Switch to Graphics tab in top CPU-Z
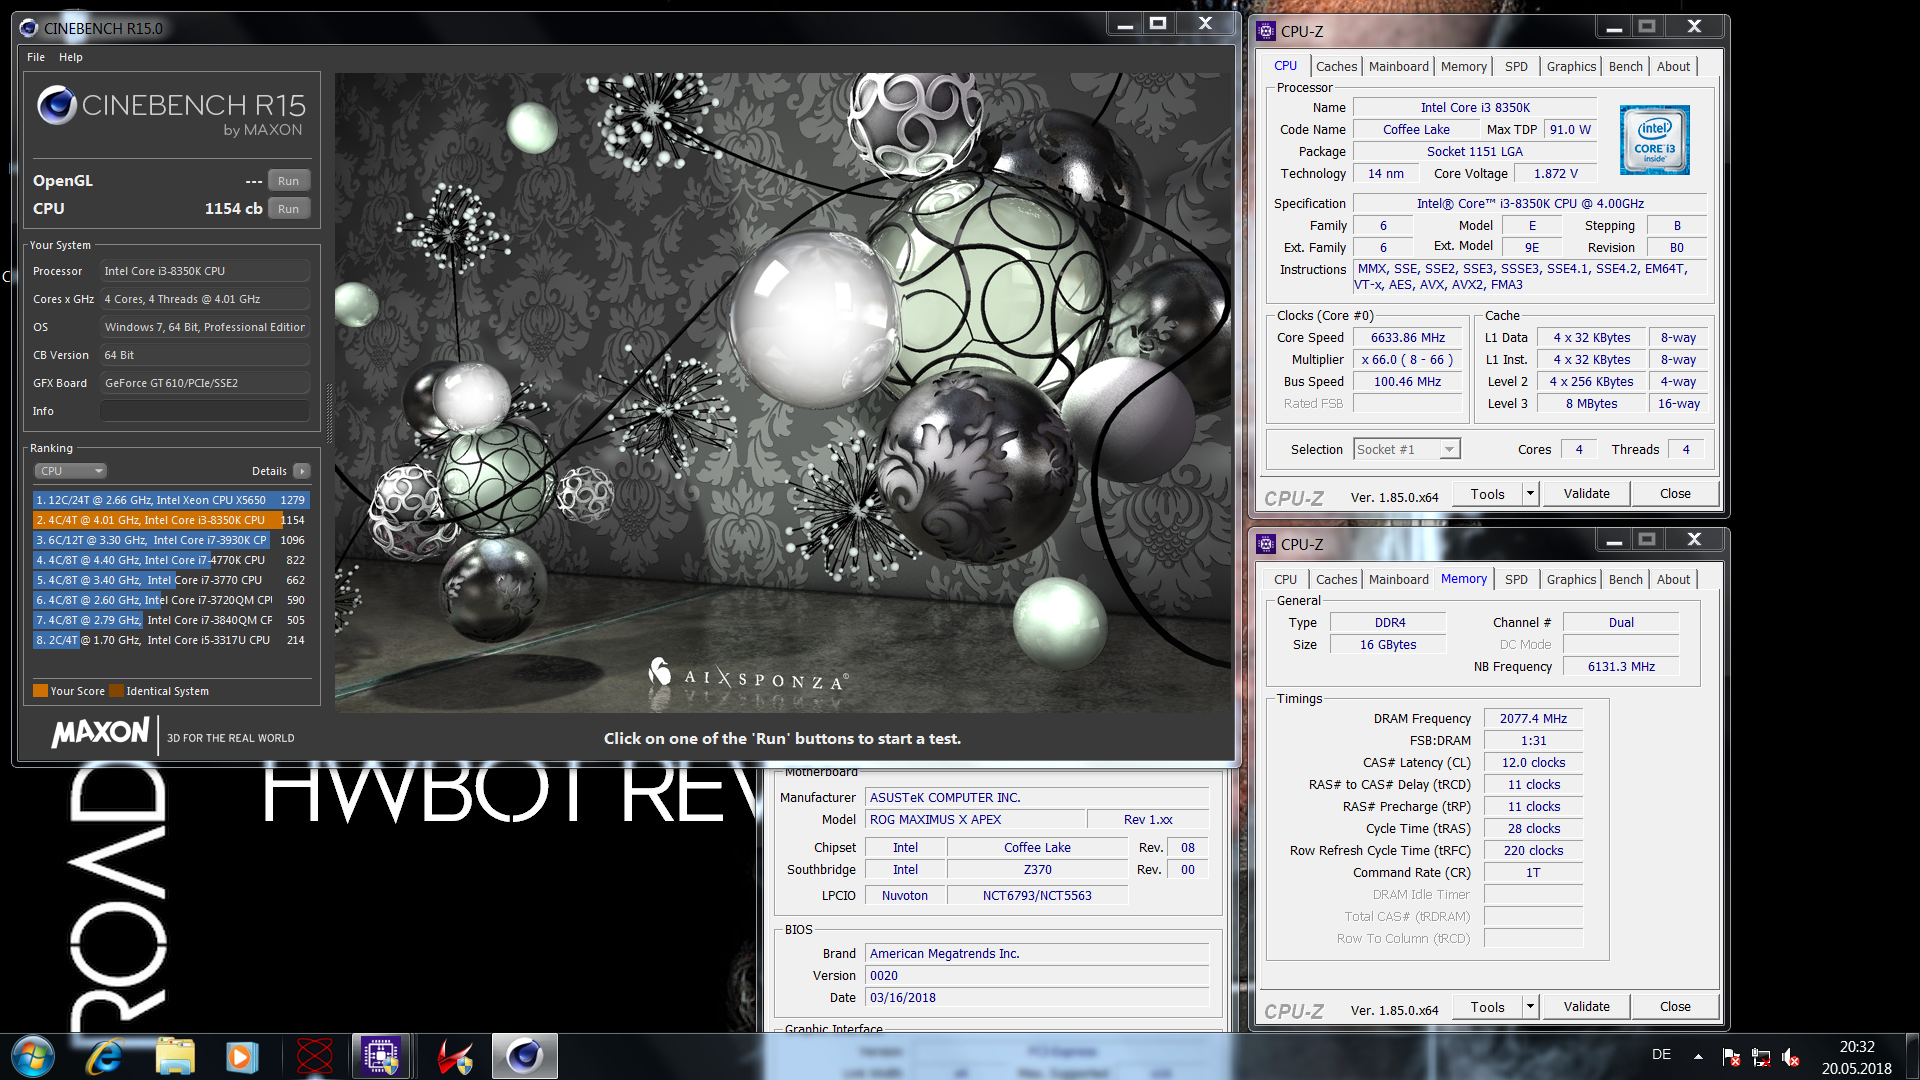1920x1080 pixels. click(x=1571, y=66)
